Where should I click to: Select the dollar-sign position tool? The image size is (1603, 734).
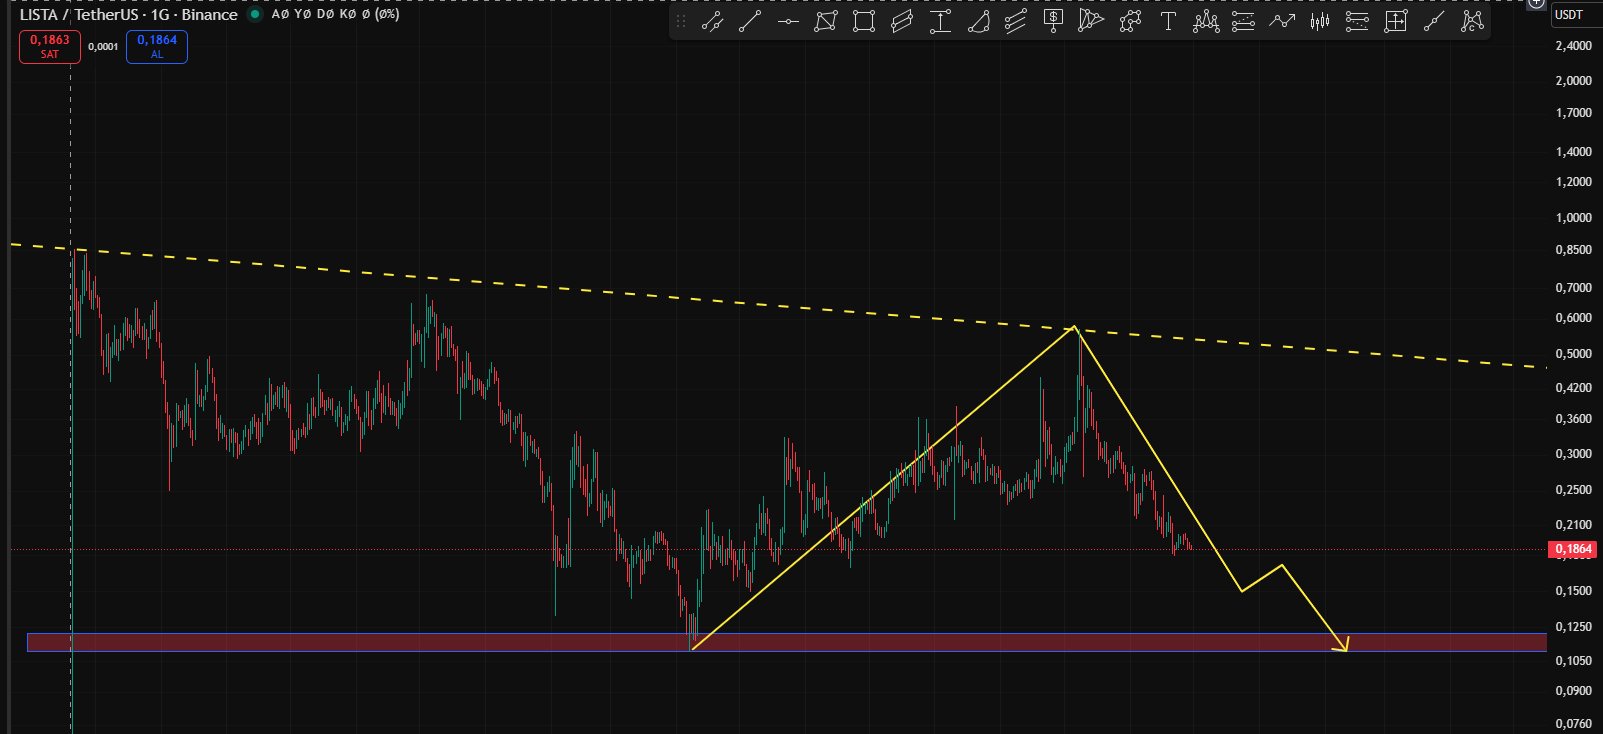tap(1054, 22)
